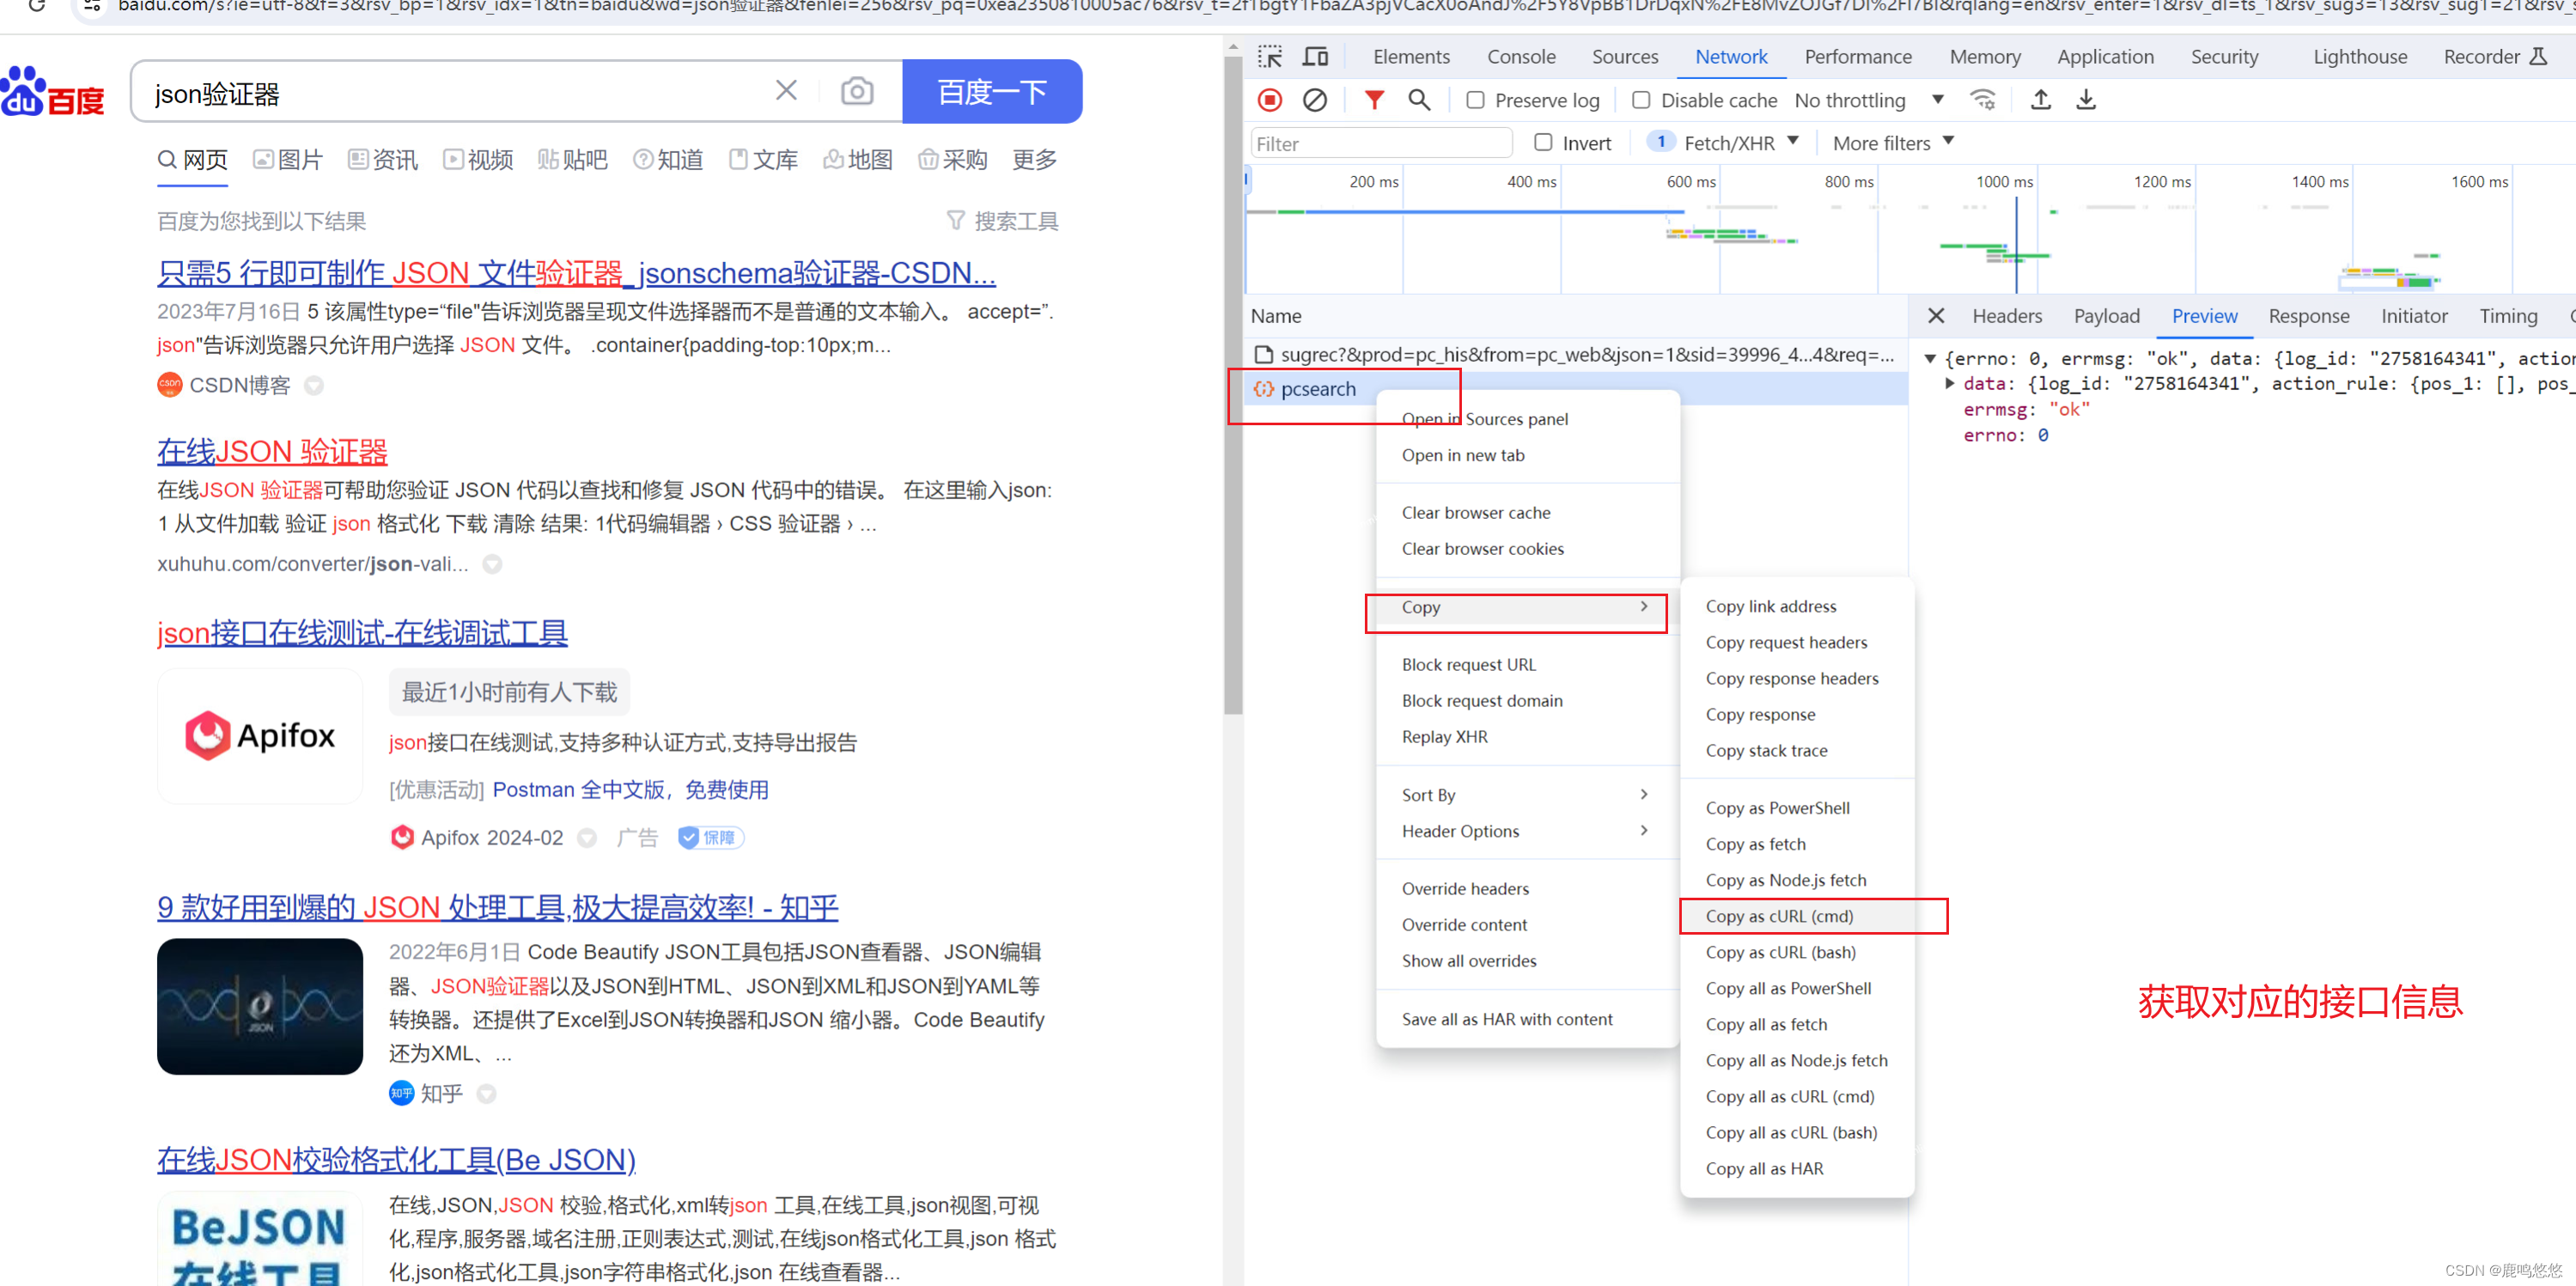Viewport: 2576px width, 1286px height.
Task: Click the Baidu search input box
Action: click(x=460, y=91)
